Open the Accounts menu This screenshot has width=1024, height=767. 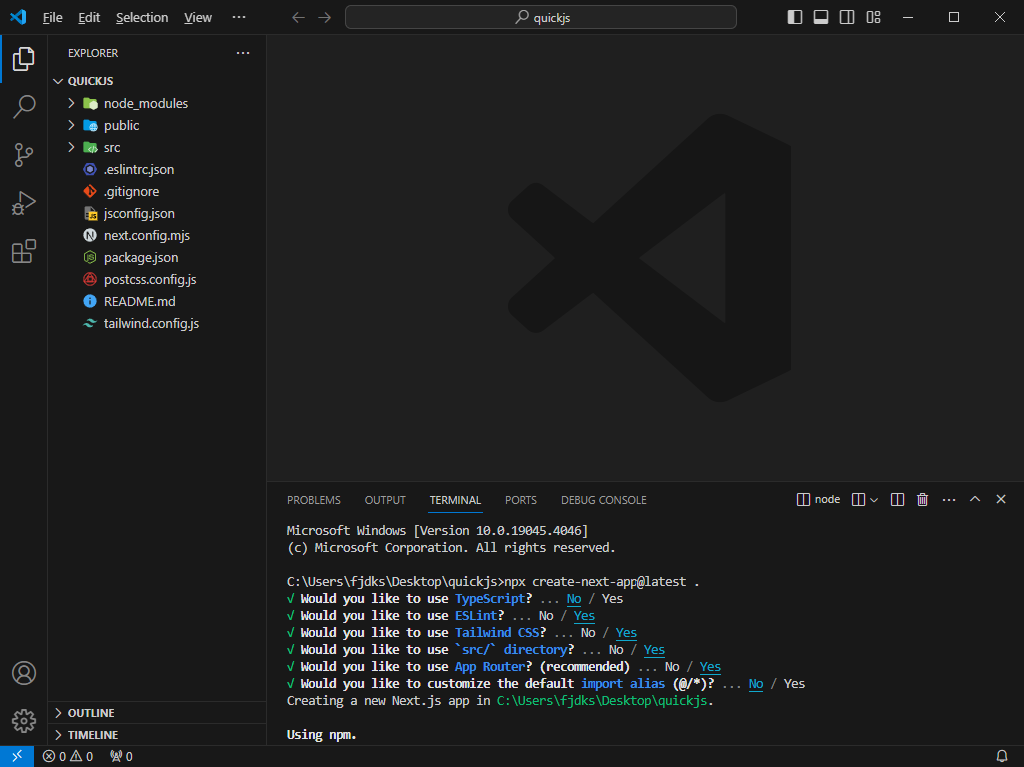[24, 673]
